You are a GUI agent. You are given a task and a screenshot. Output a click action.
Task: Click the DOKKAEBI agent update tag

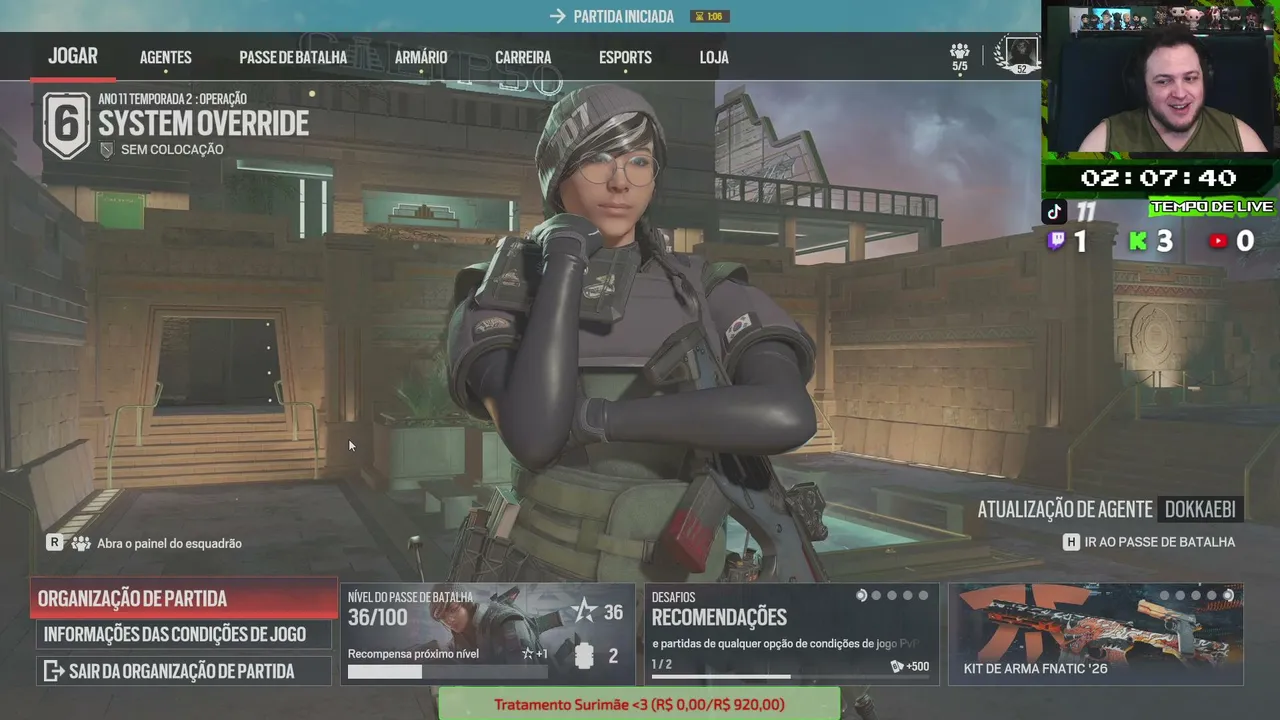tap(1201, 509)
